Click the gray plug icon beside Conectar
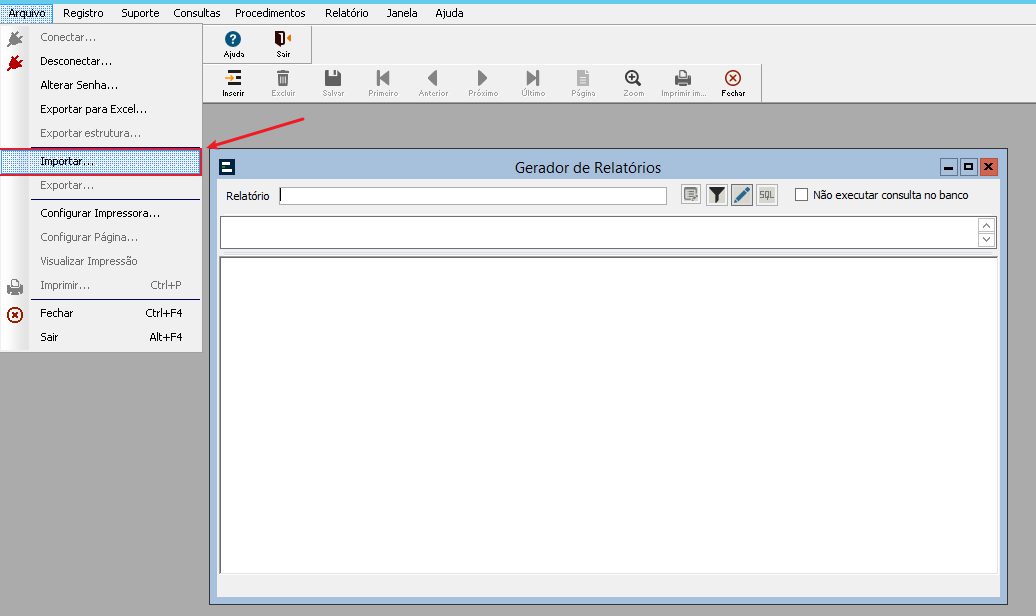This screenshot has height=616, width=1036. [x=15, y=38]
